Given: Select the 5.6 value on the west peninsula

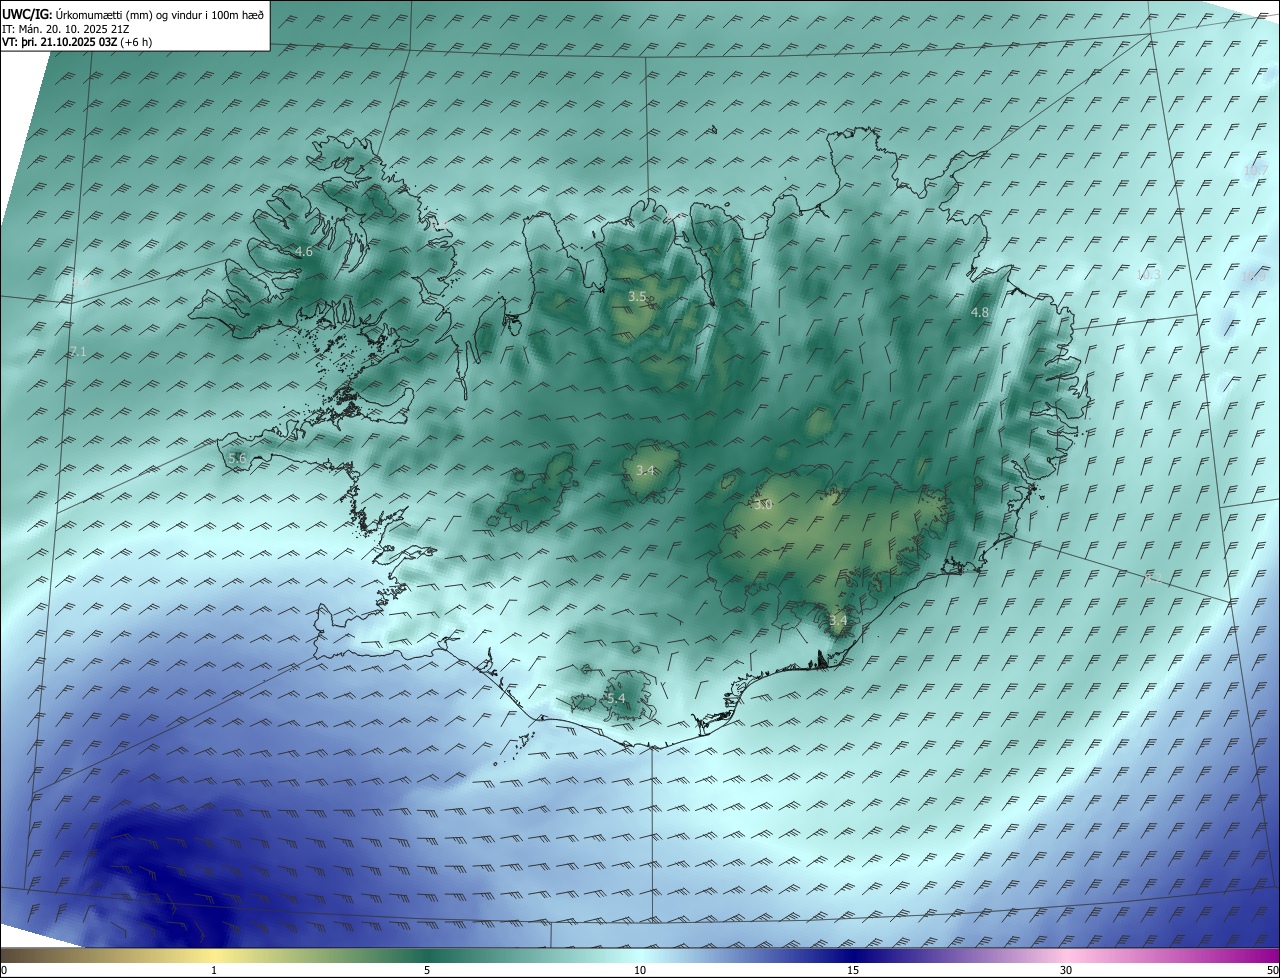Looking at the screenshot, I should click(x=237, y=458).
